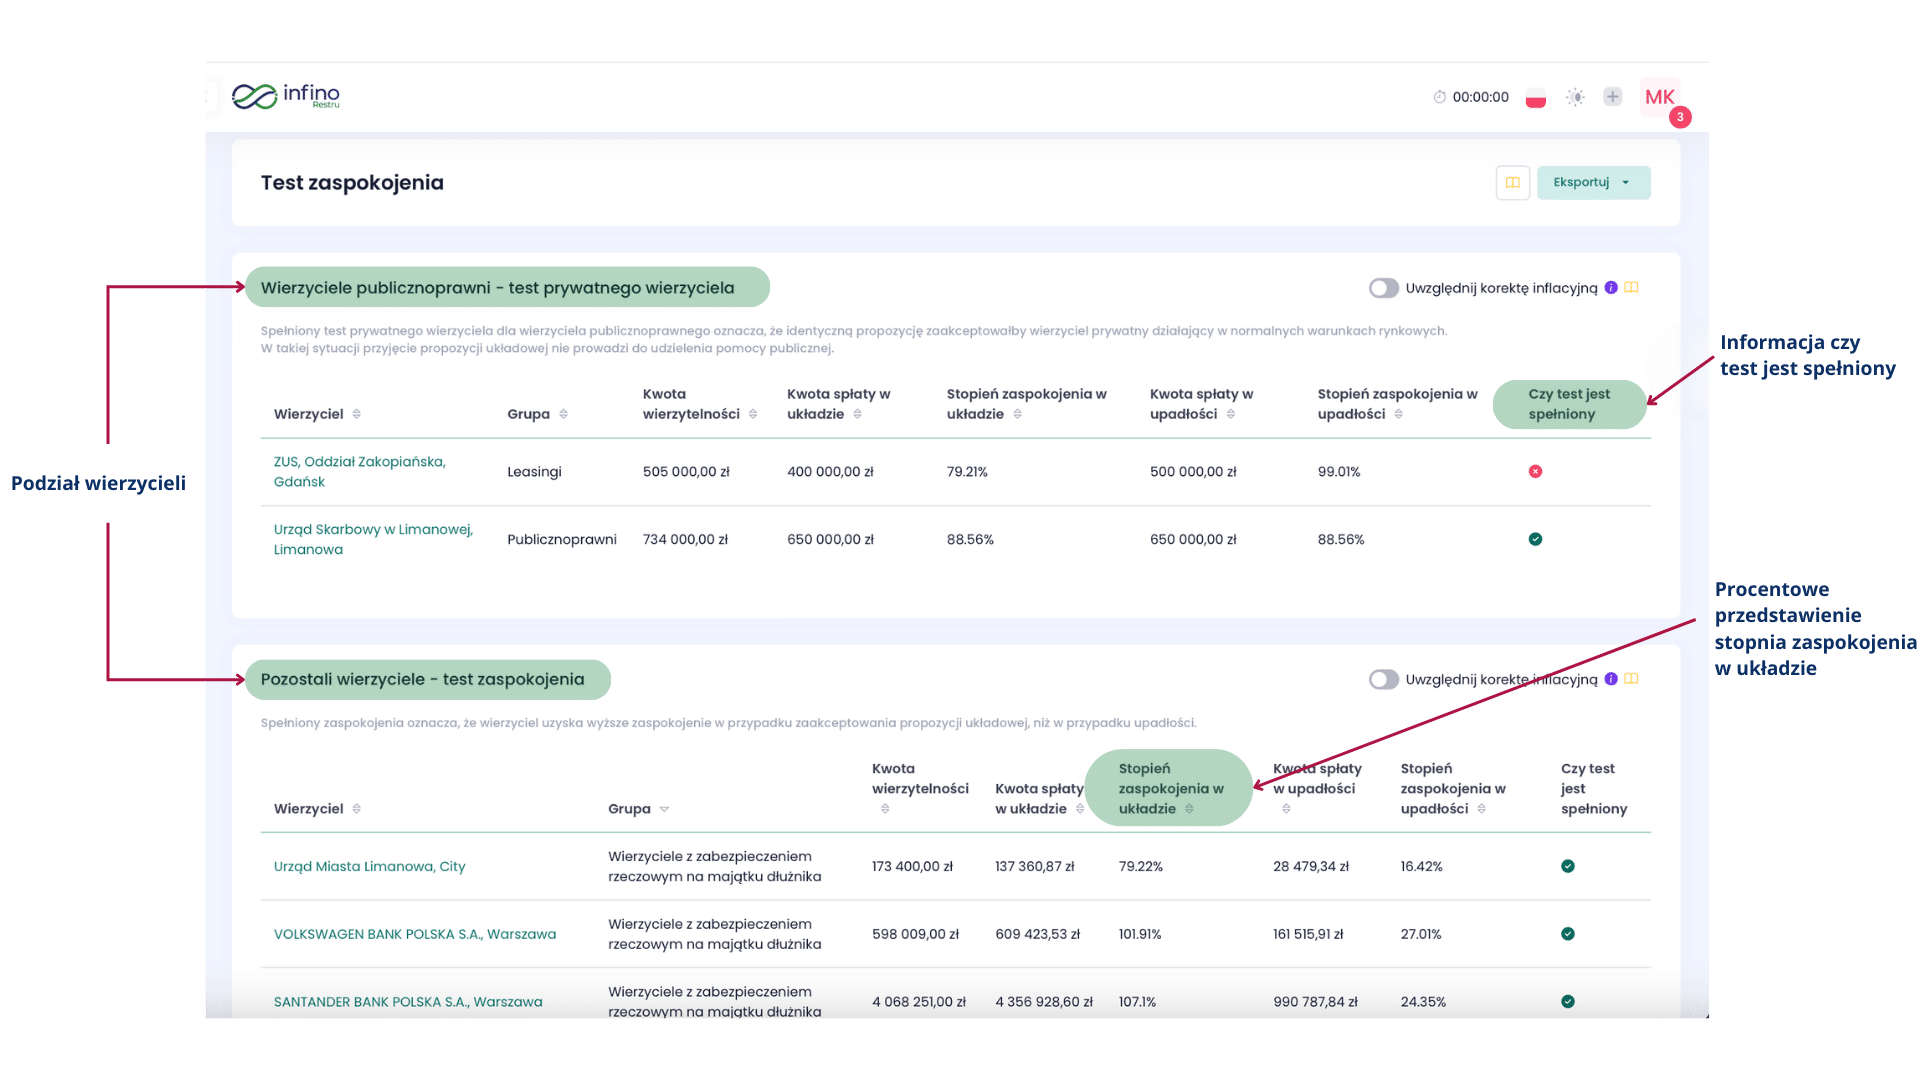Open the book guide icon beside Eksportuj
1920x1080 pixels.
(x=1512, y=183)
